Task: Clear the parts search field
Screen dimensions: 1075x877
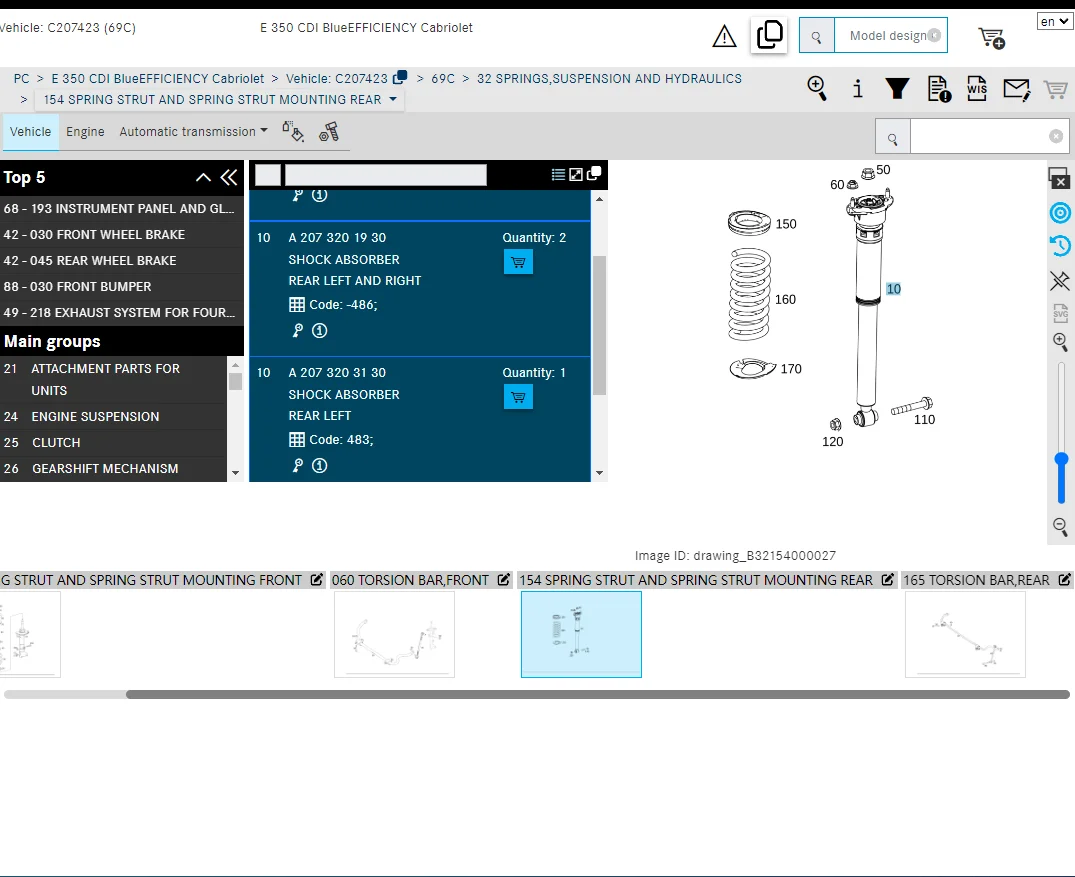Action: [x=1056, y=136]
